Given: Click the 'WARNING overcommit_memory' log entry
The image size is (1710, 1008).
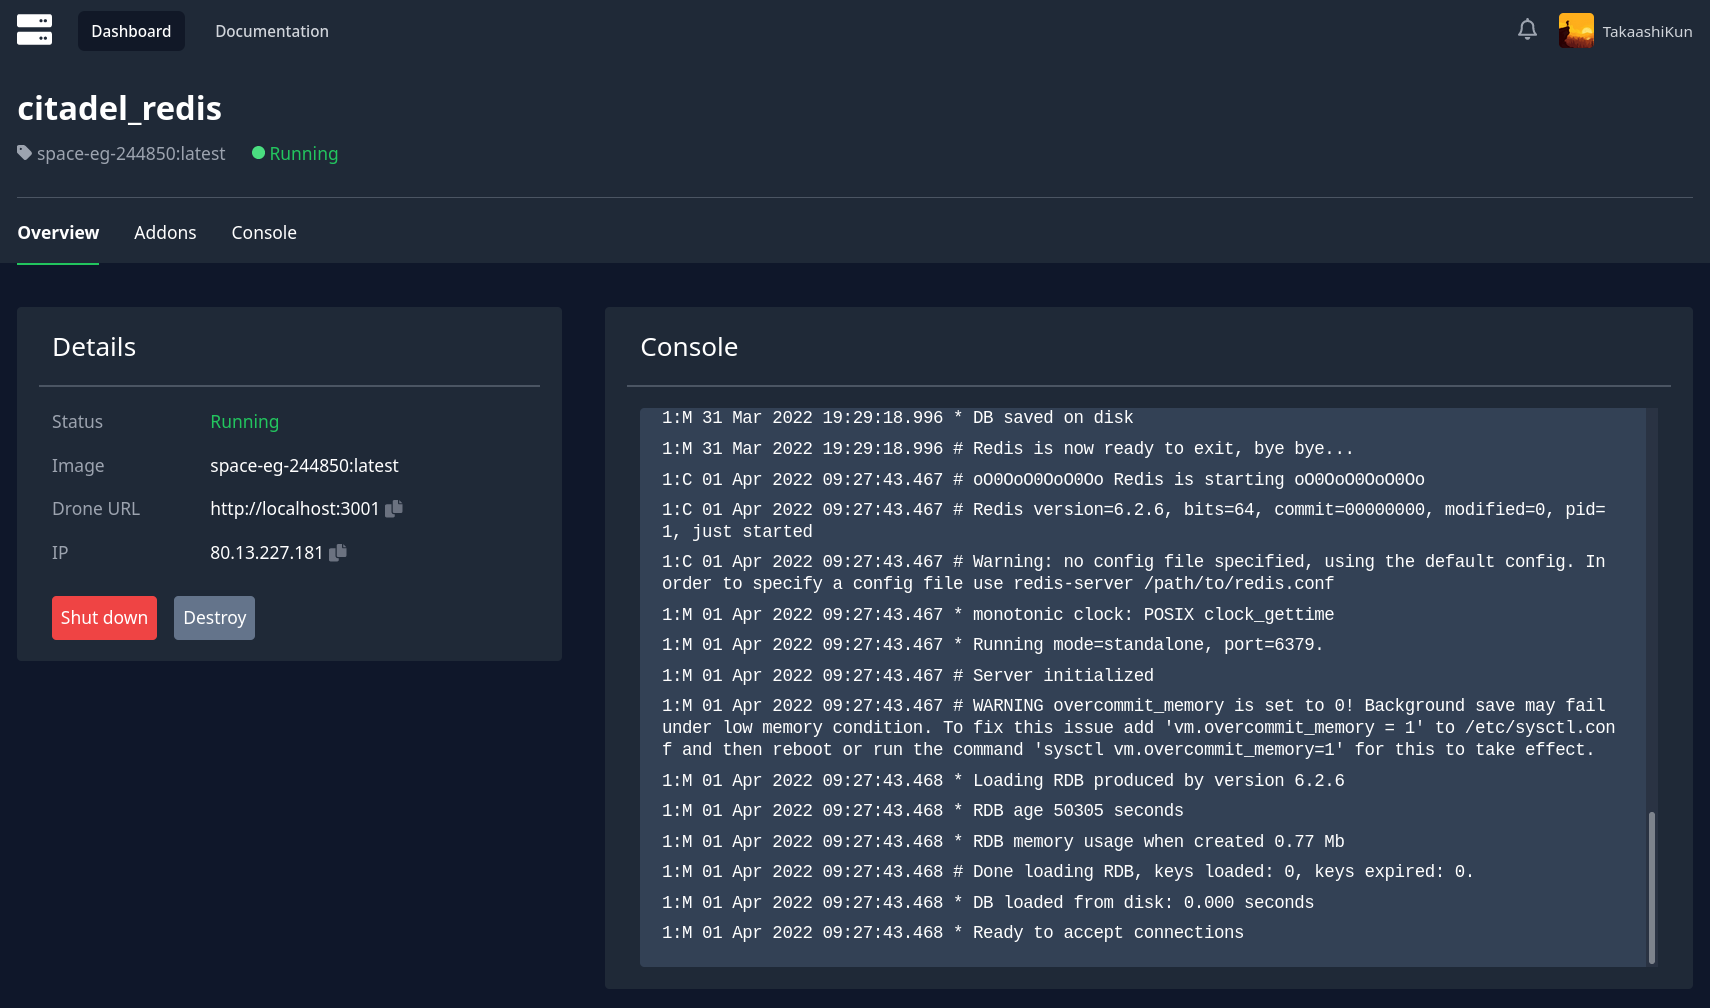Looking at the screenshot, I should point(1138,728).
